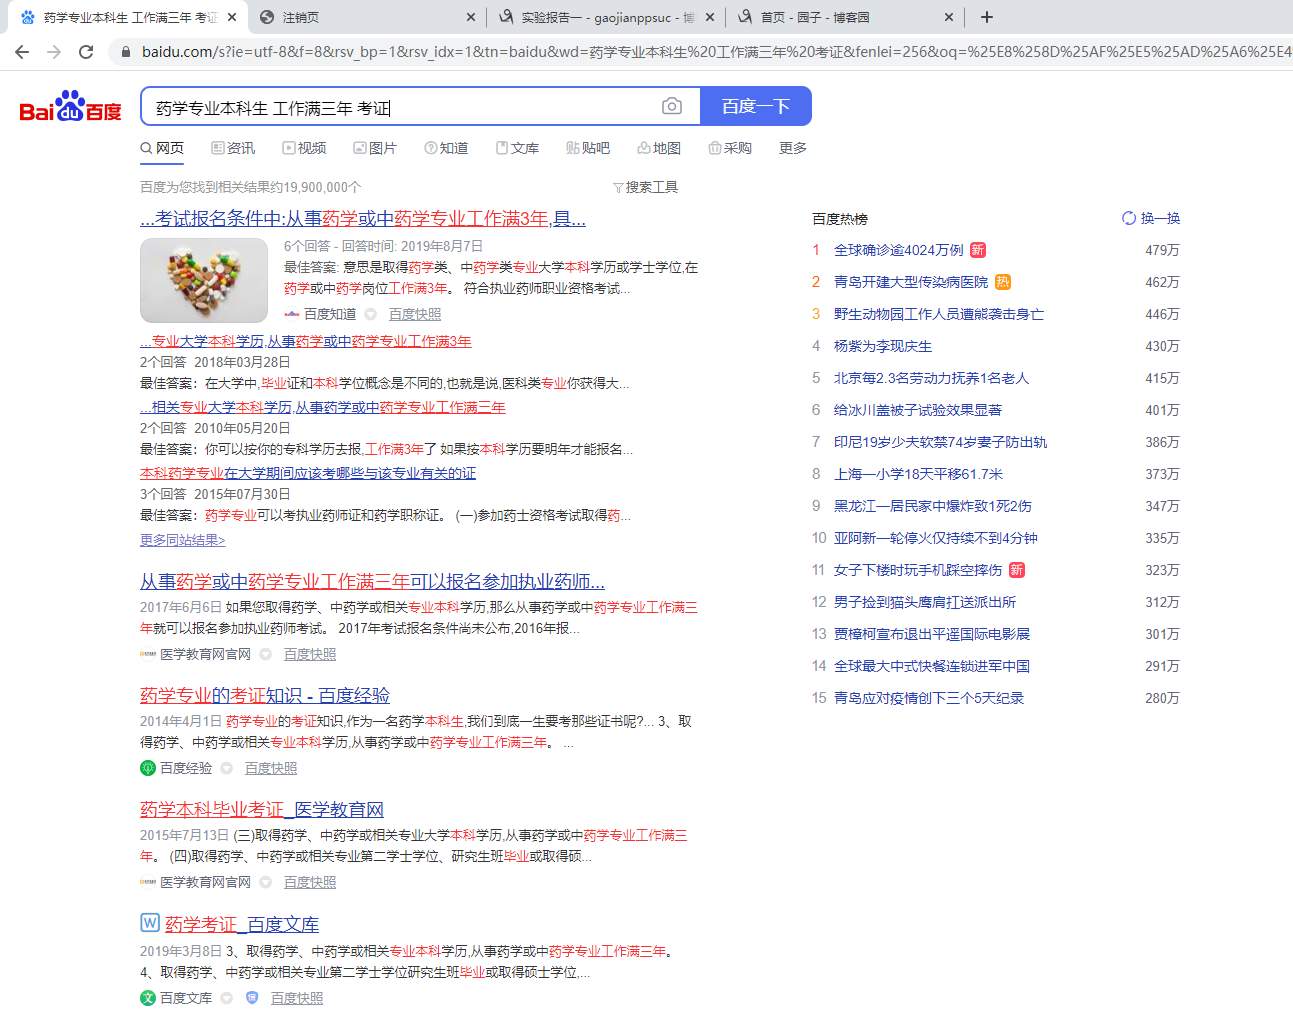This screenshot has height=1028, width=1293.
Task: Open 百度快照 next to 百度知道
Action: click(x=415, y=314)
